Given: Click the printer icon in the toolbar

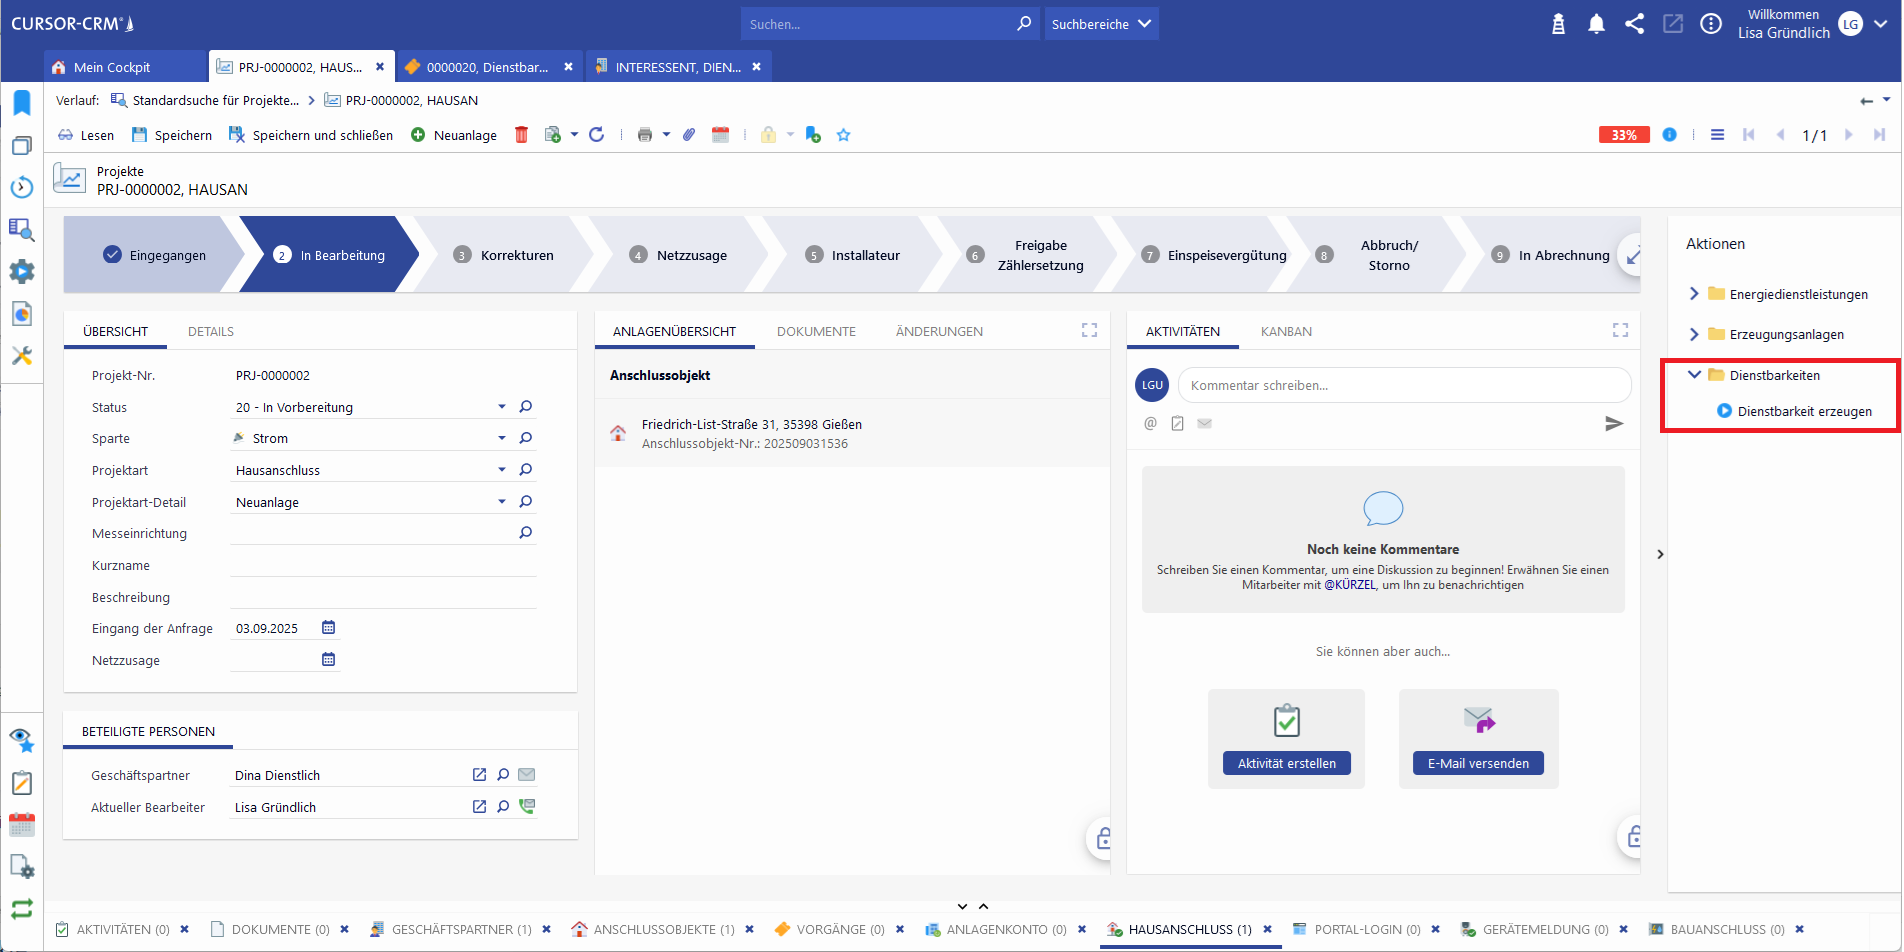Looking at the screenshot, I should tap(645, 135).
